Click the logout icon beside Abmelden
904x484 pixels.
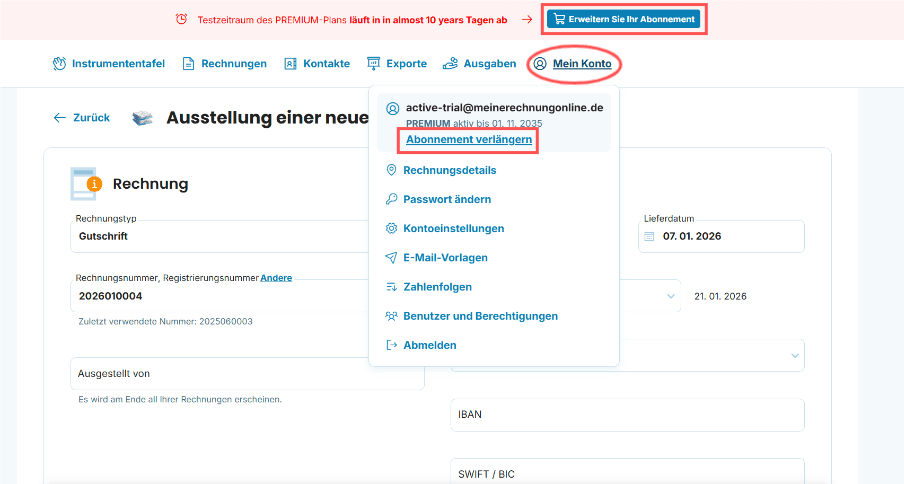tap(391, 345)
